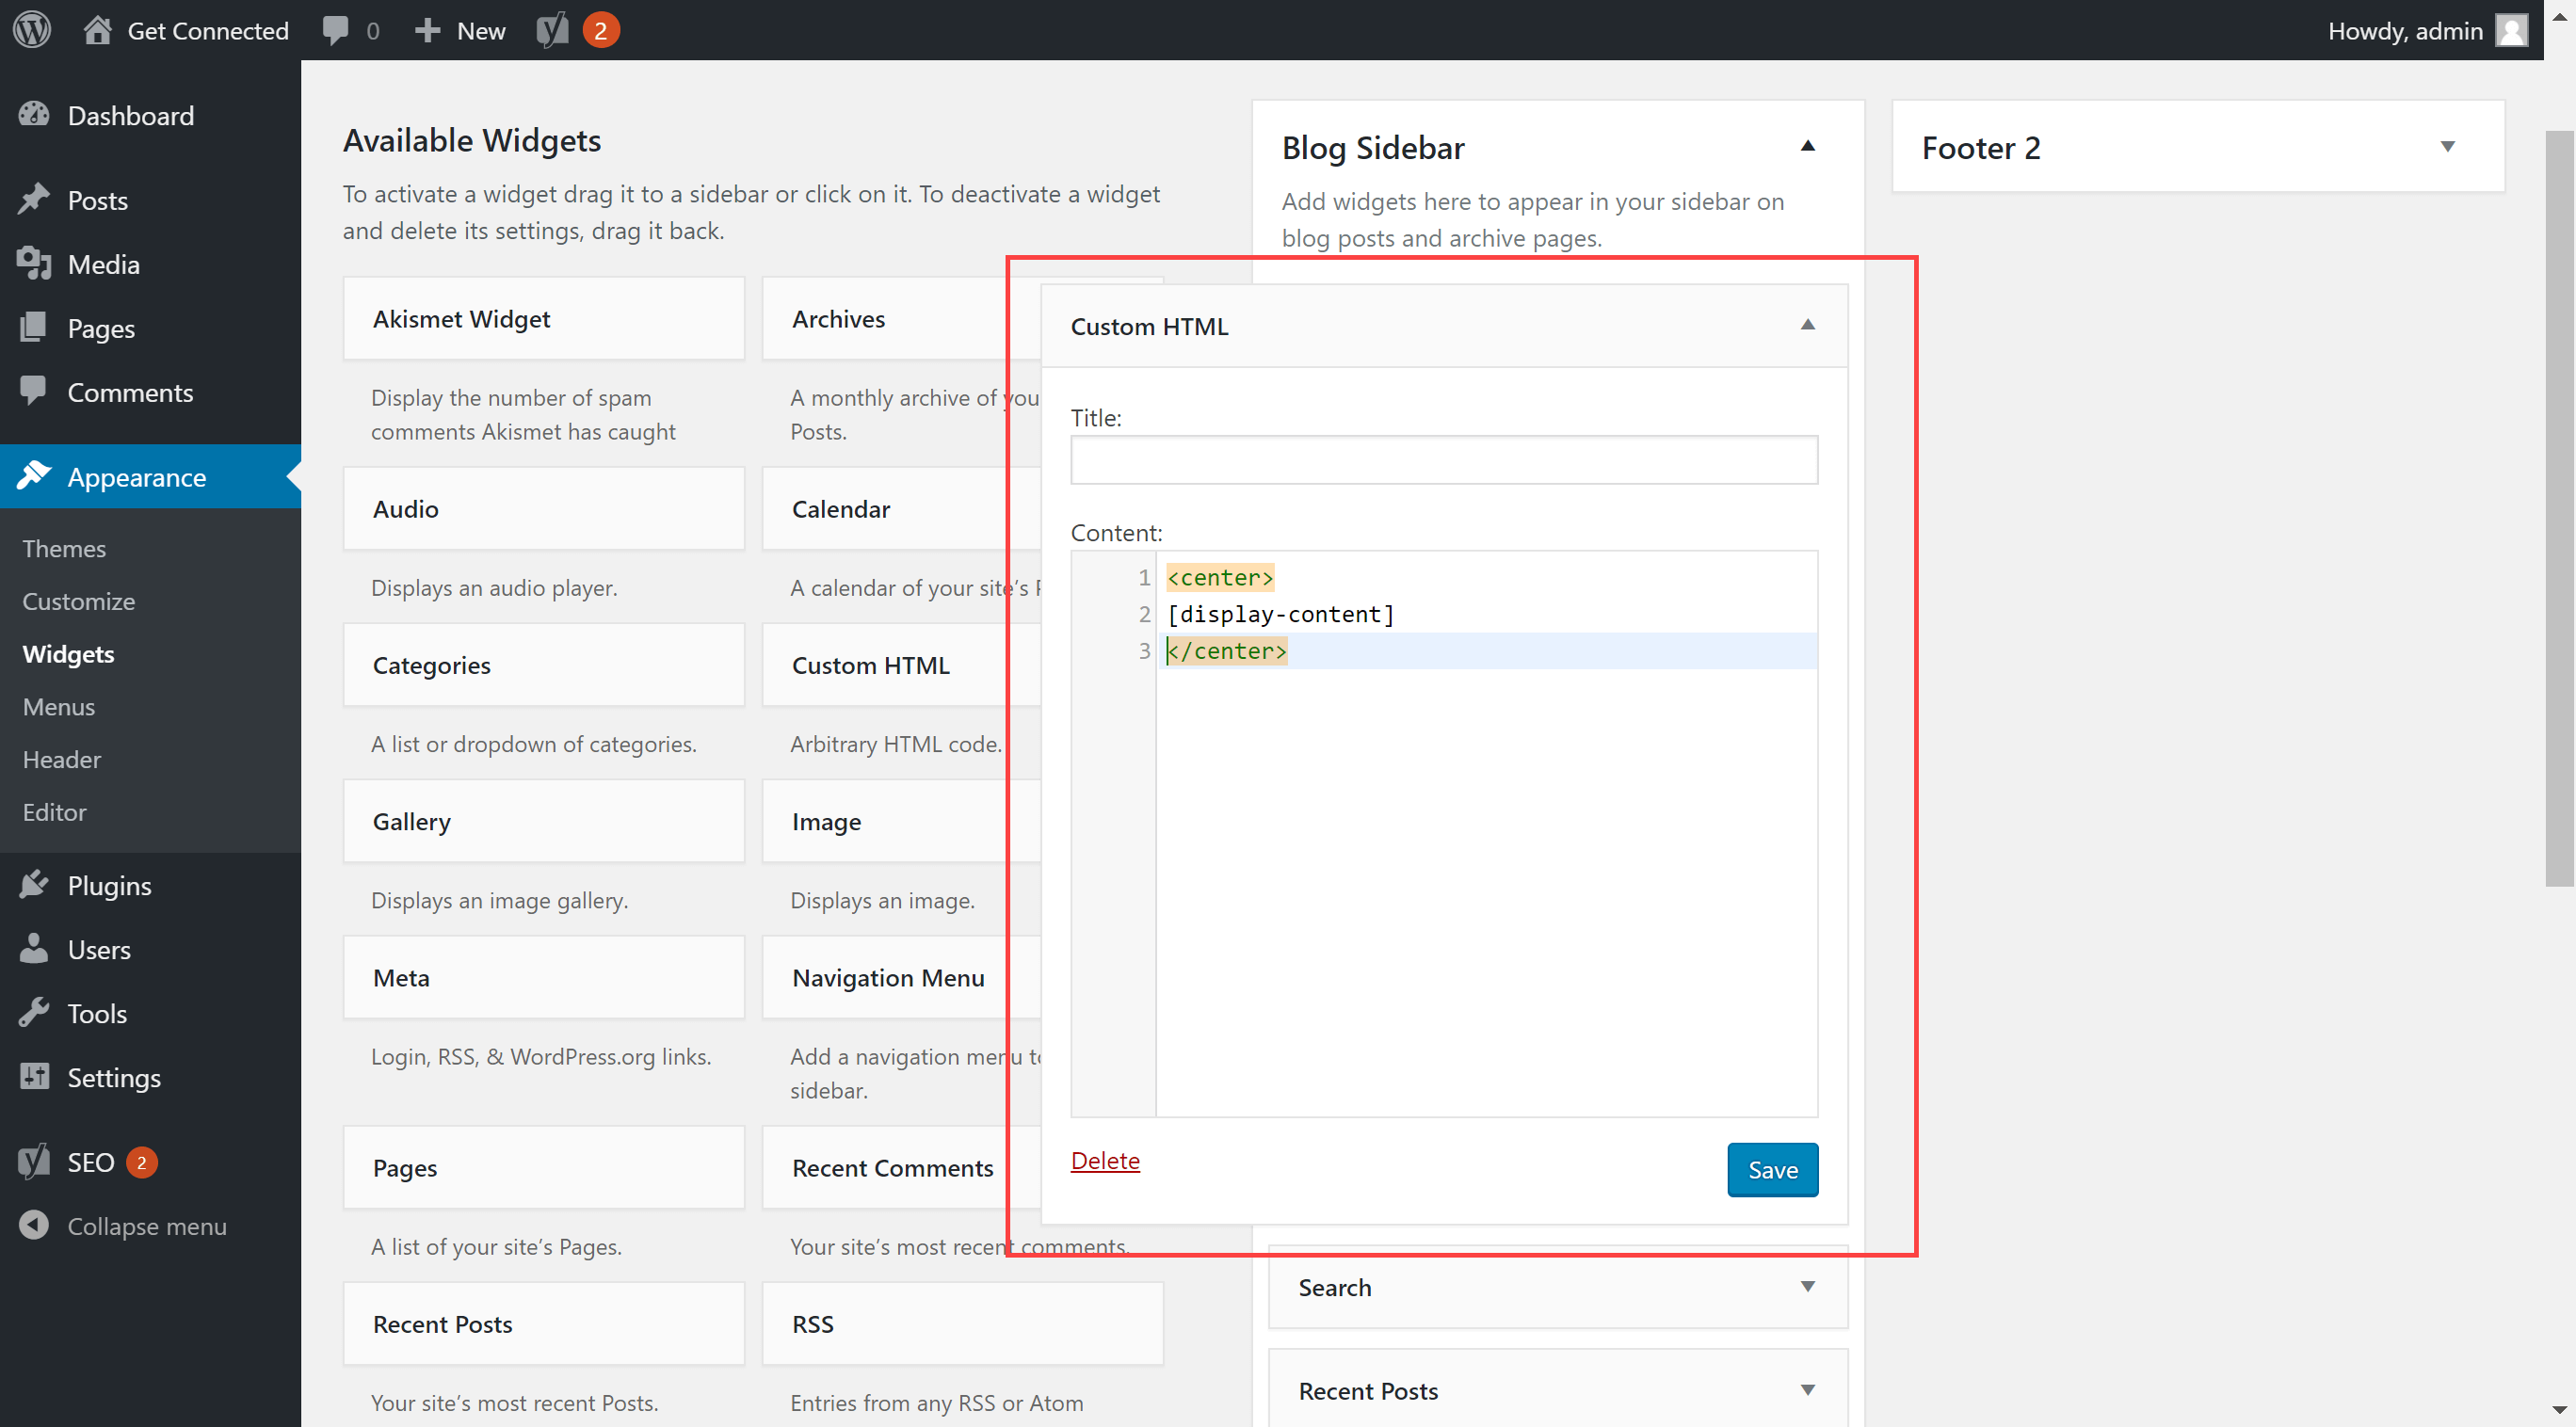Click the page vertical scrollbar

coord(2558,508)
